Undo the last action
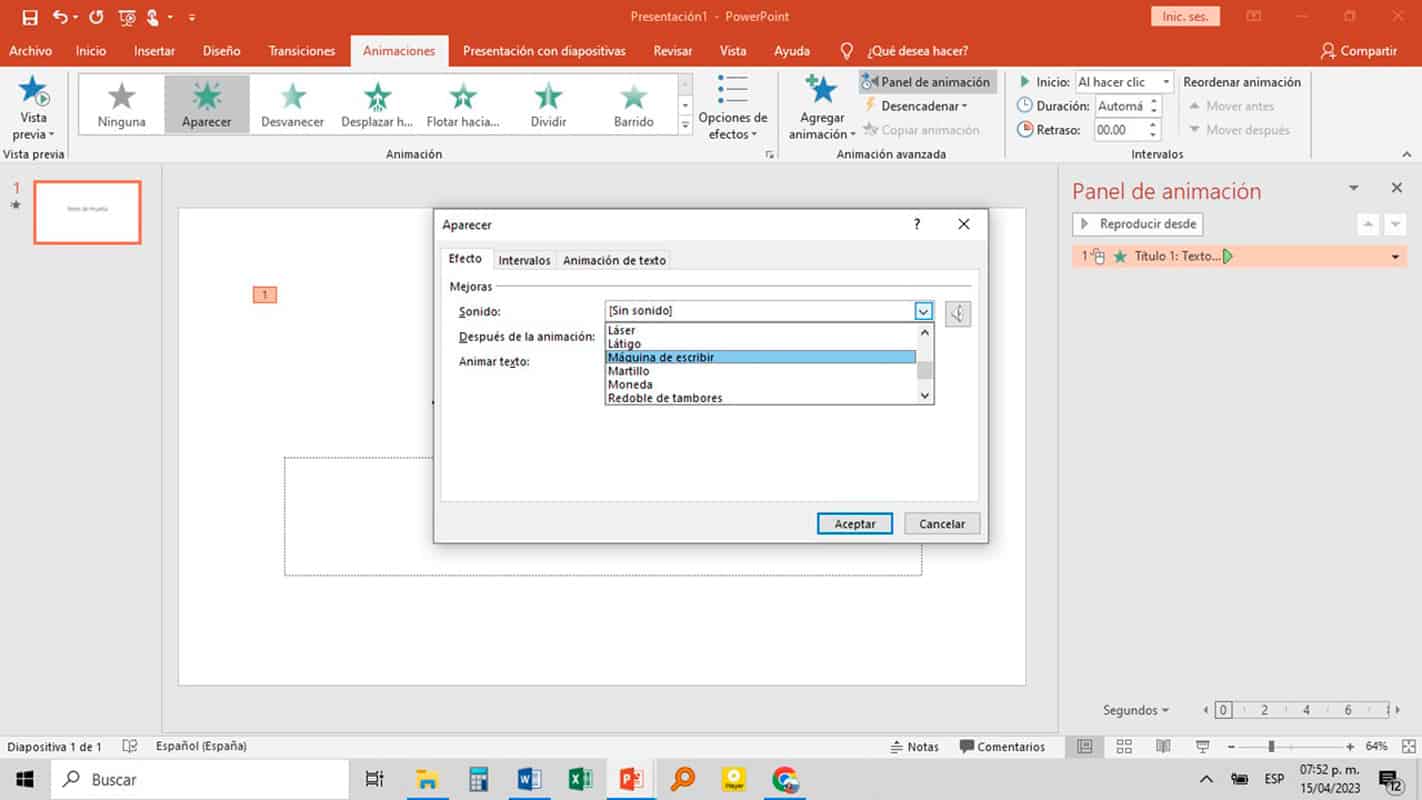 (x=60, y=17)
